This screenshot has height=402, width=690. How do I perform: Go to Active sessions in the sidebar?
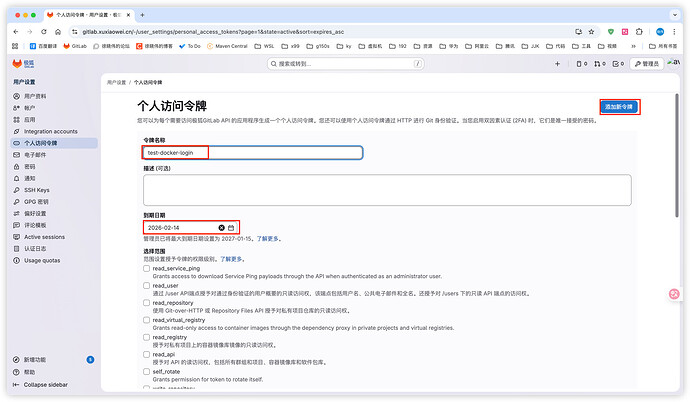(x=44, y=236)
